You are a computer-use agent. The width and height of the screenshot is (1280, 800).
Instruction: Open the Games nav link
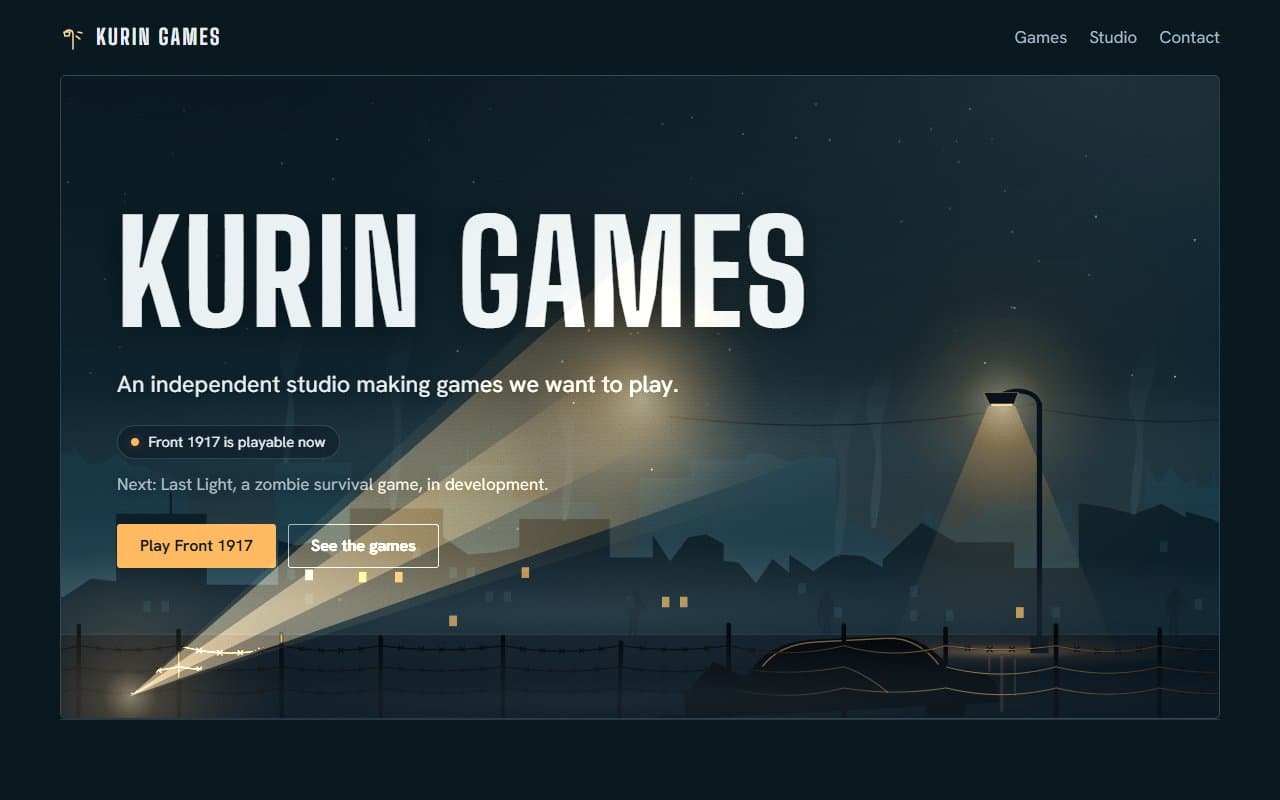(1040, 38)
